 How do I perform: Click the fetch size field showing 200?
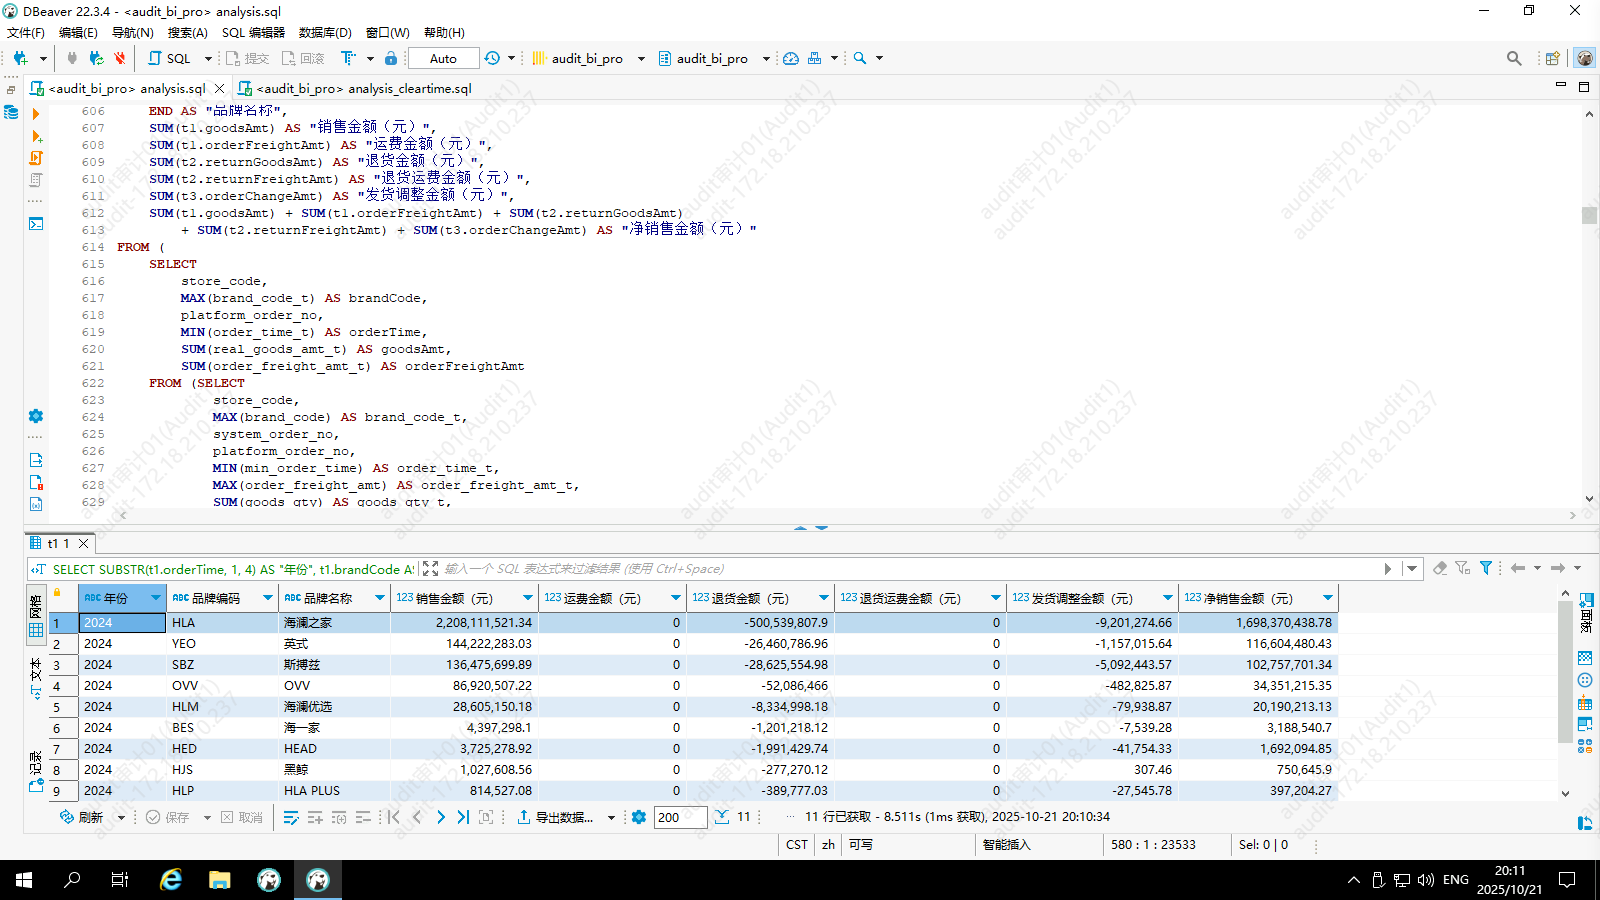(680, 817)
